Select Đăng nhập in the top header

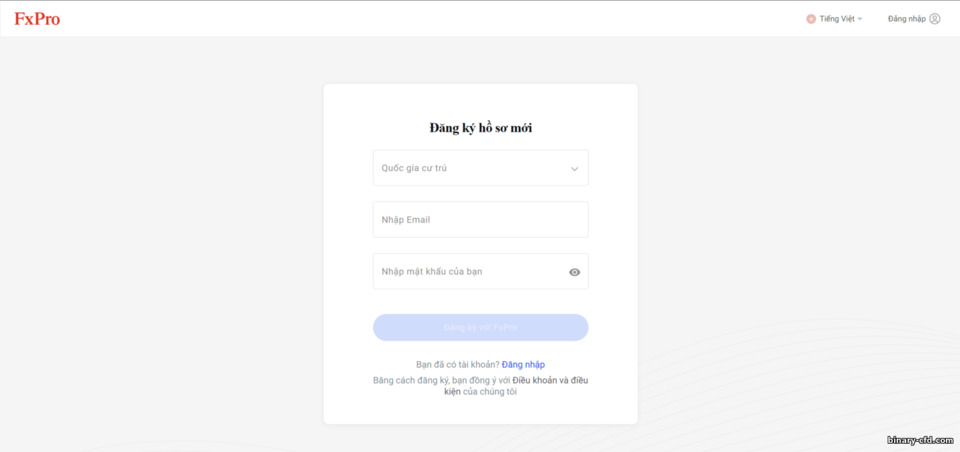coord(907,19)
